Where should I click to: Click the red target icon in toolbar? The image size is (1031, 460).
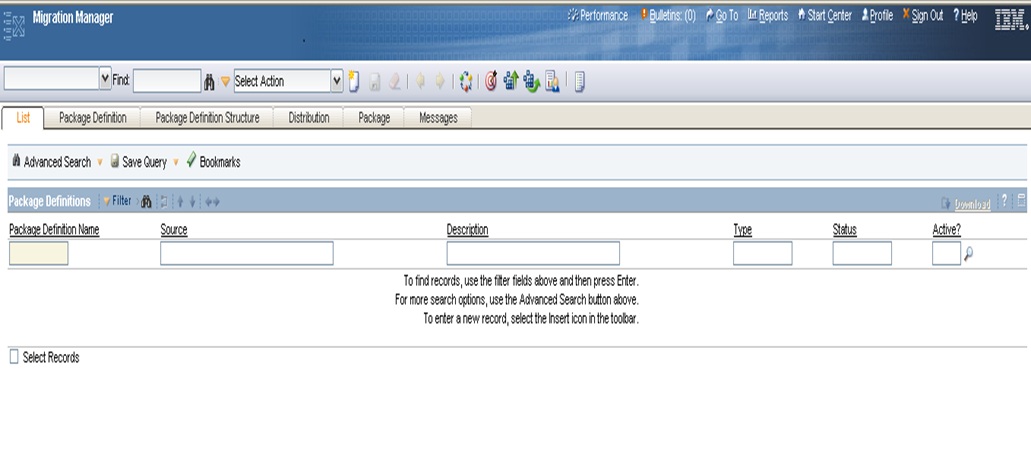click(x=491, y=81)
